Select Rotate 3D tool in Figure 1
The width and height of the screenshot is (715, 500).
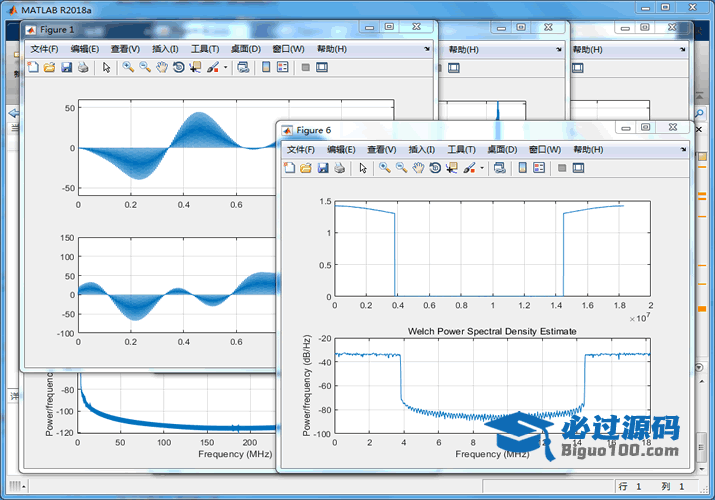pyautogui.click(x=178, y=67)
